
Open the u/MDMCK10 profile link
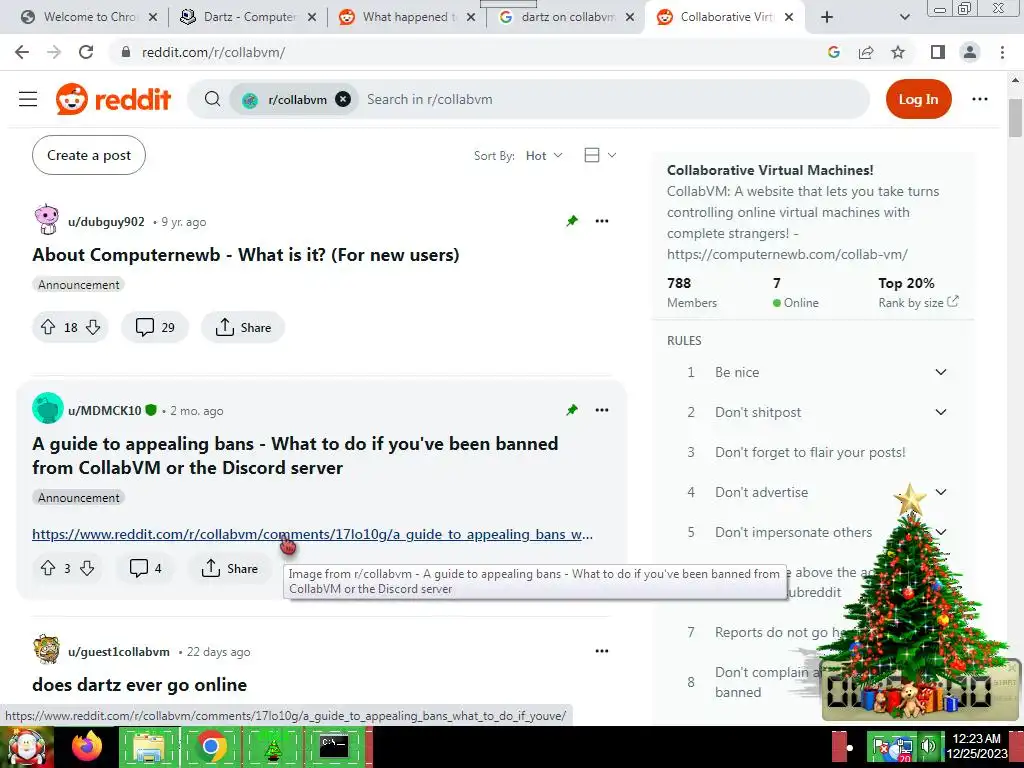(104, 411)
